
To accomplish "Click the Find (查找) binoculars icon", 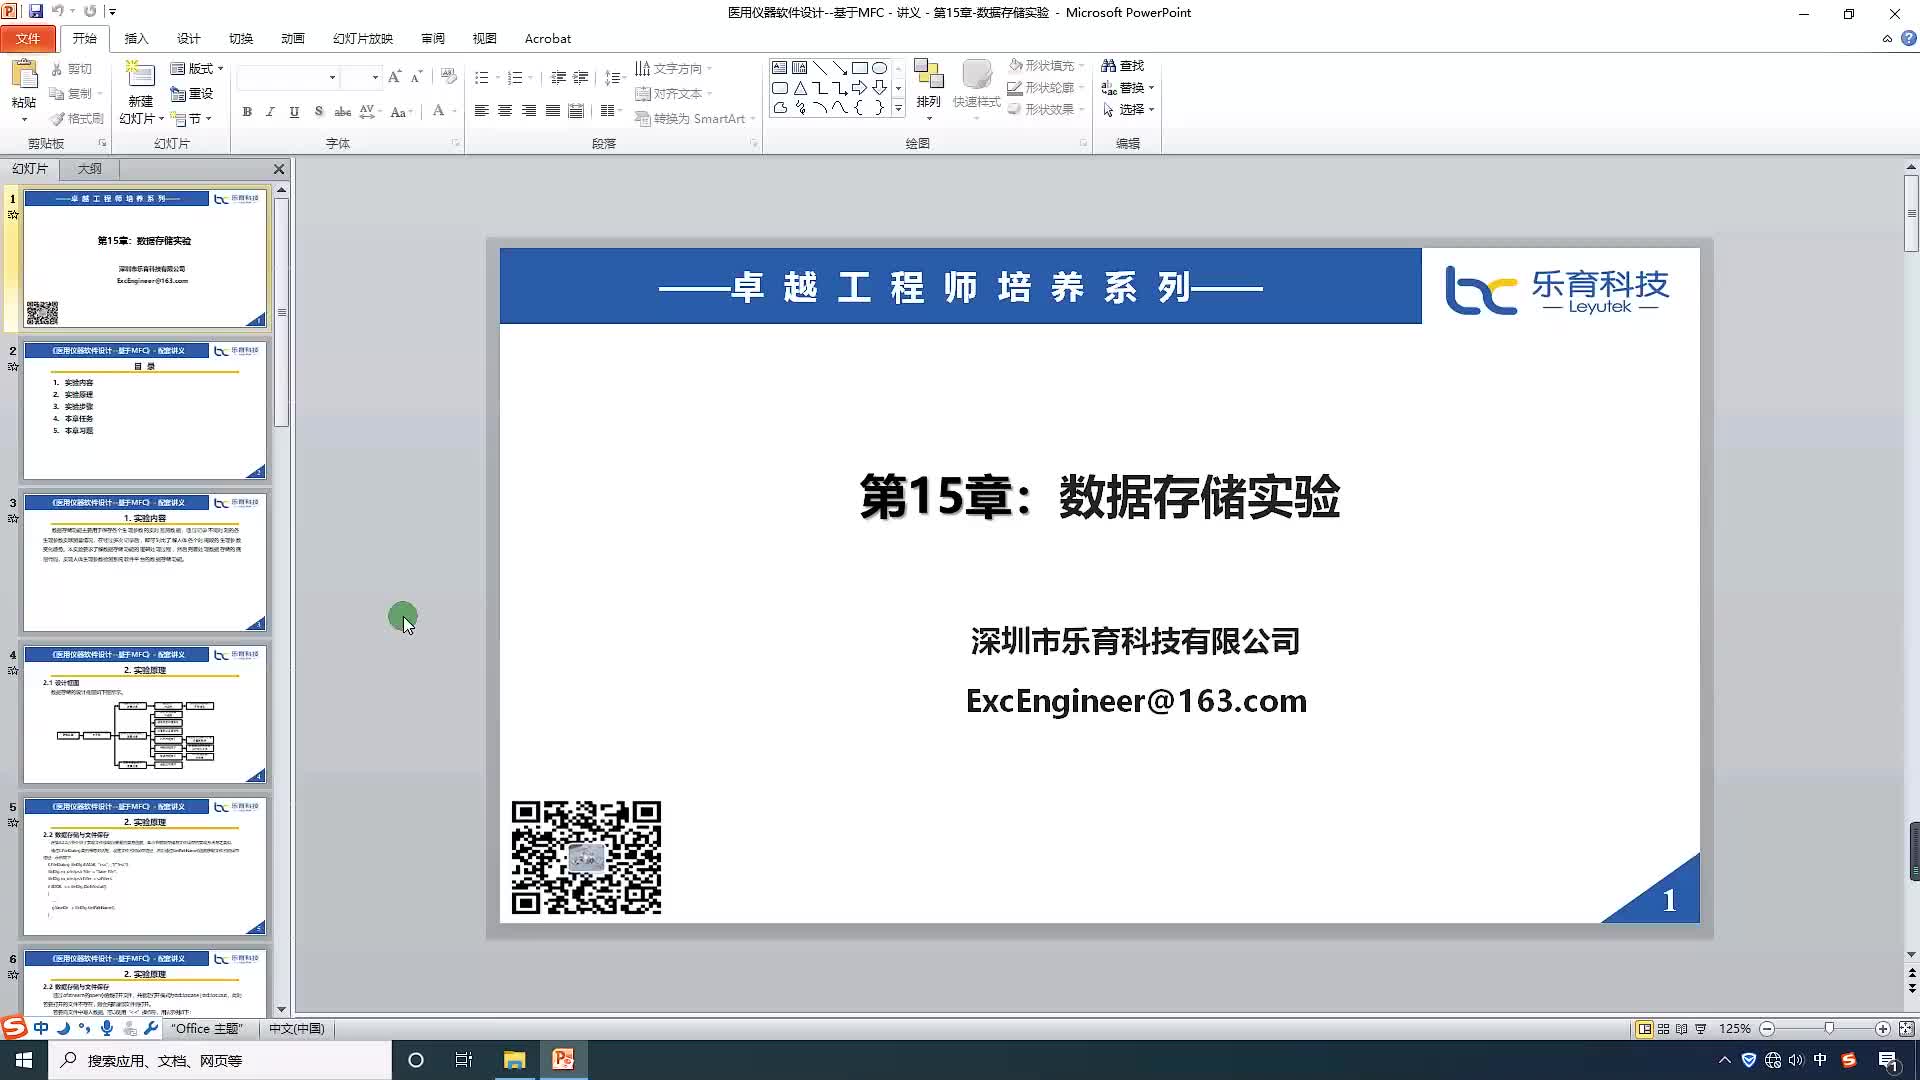I will (x=1108, y=66).
